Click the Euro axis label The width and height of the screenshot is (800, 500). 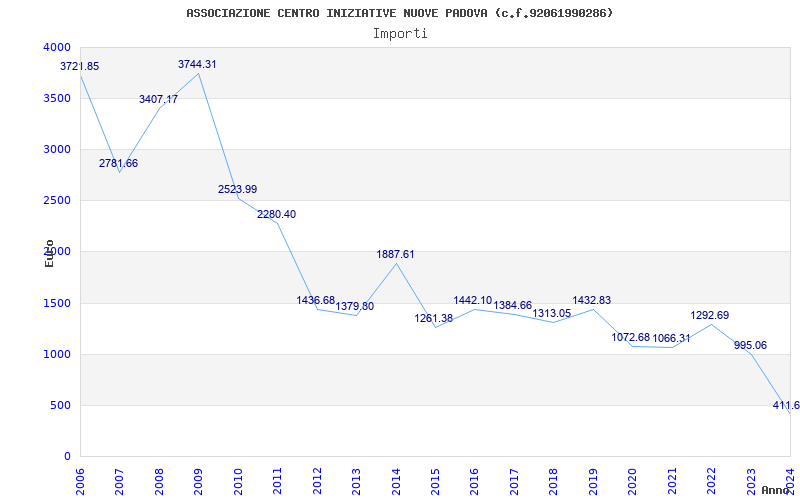49,253
